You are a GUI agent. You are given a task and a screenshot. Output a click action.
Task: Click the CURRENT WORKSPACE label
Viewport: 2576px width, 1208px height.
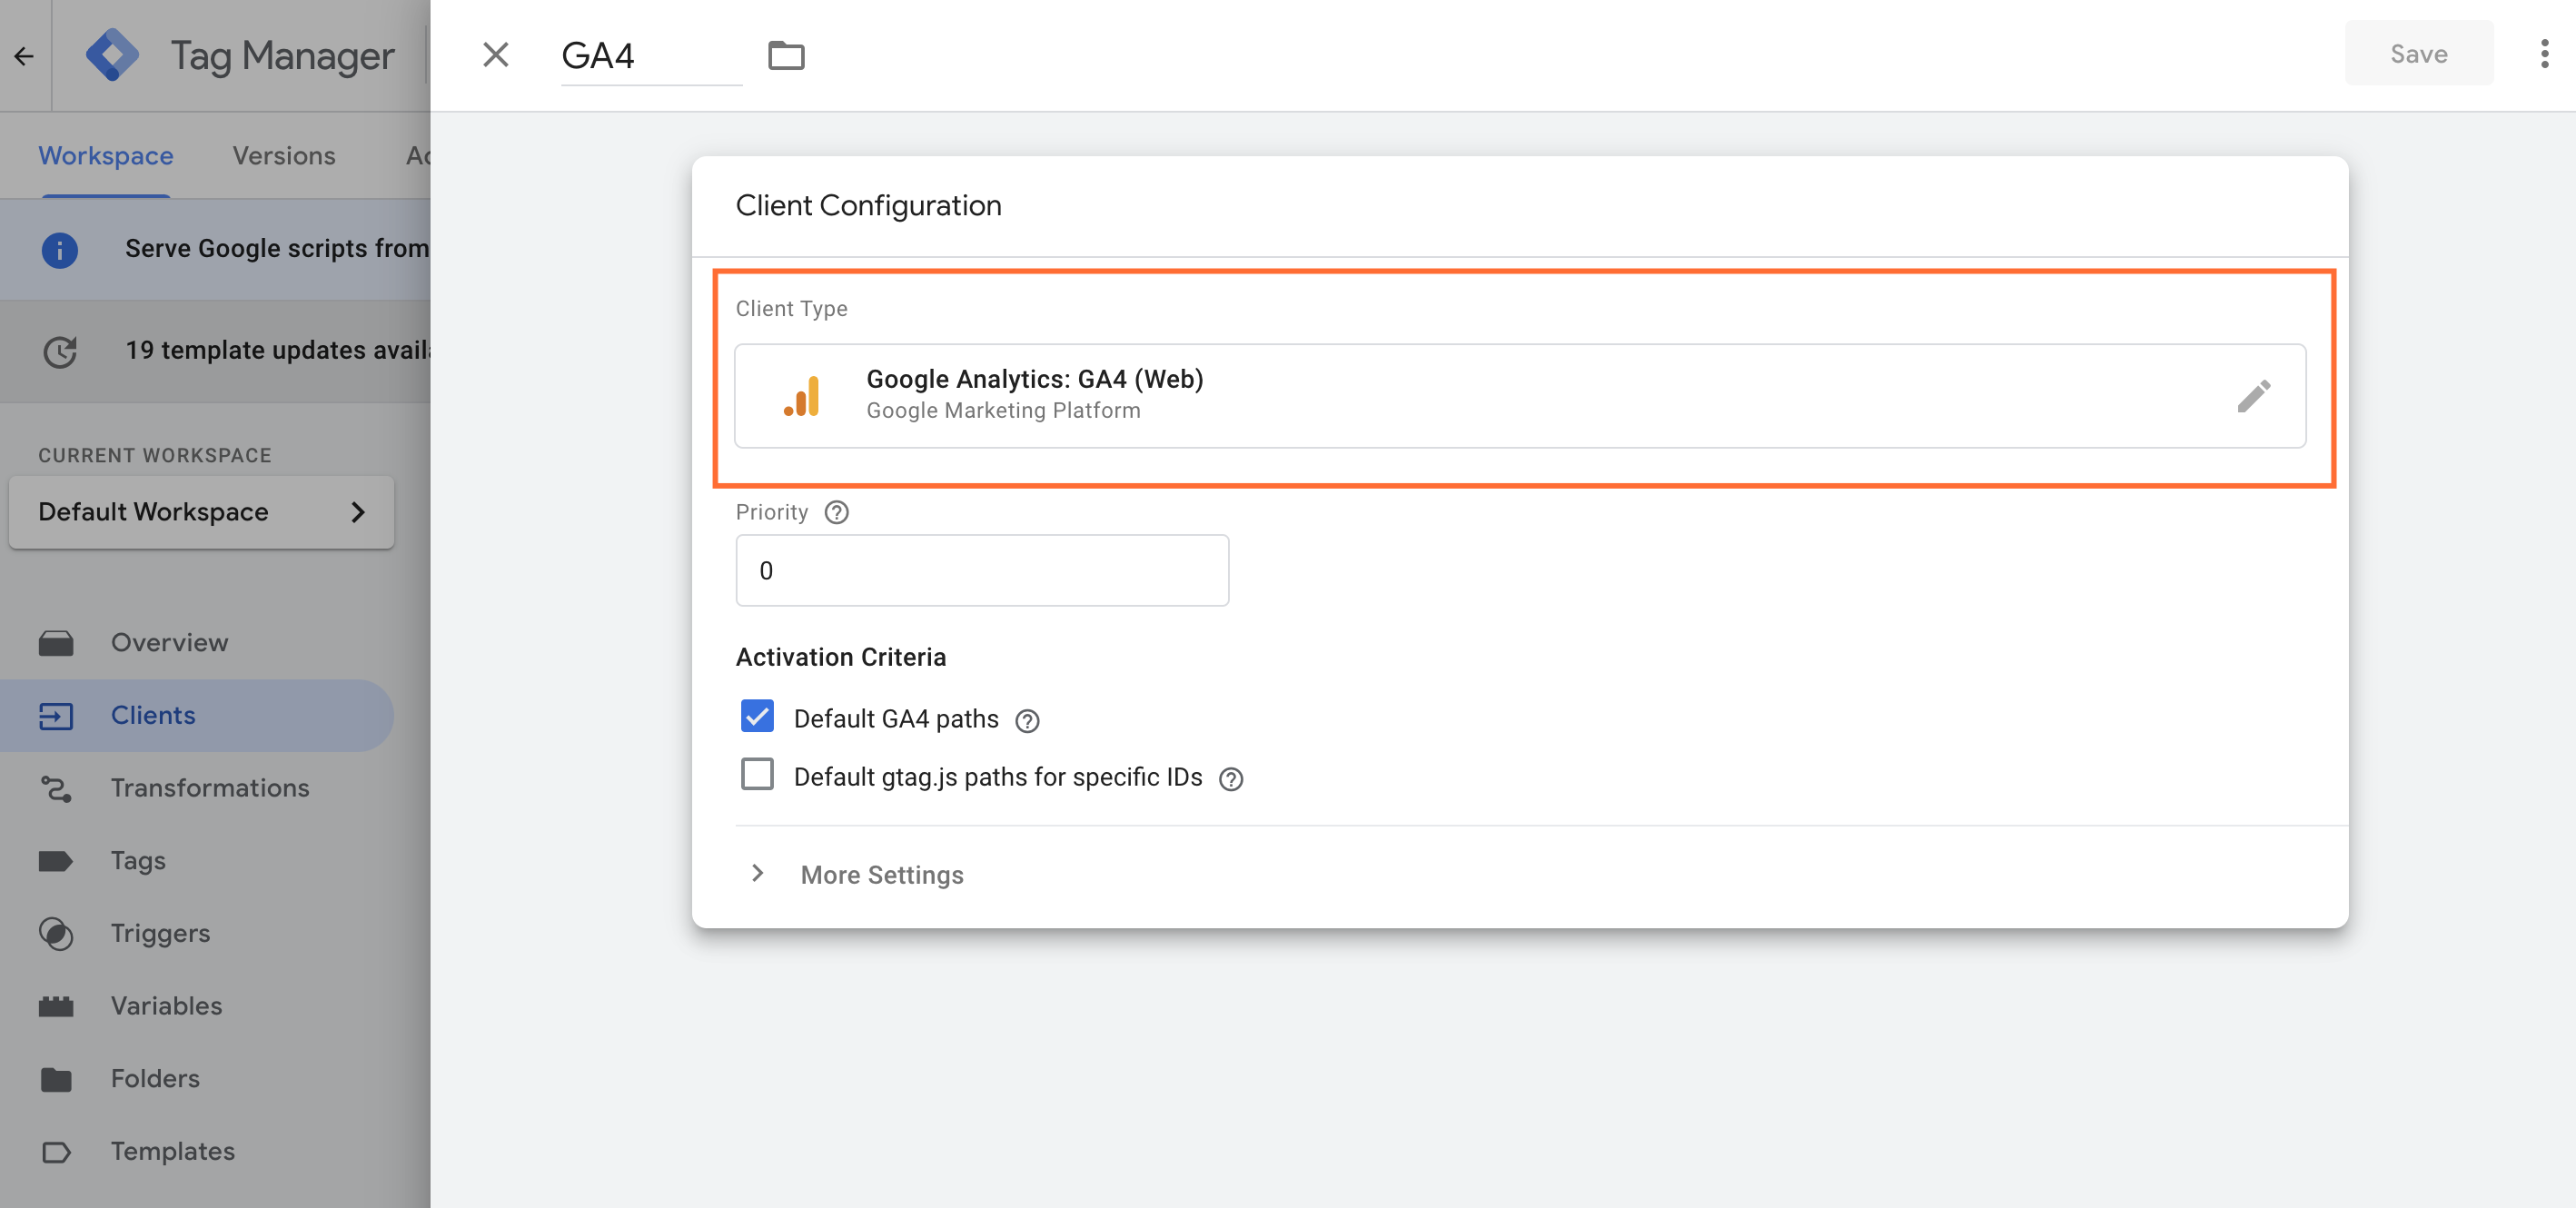pyautogui.click(x=155, y=456)
